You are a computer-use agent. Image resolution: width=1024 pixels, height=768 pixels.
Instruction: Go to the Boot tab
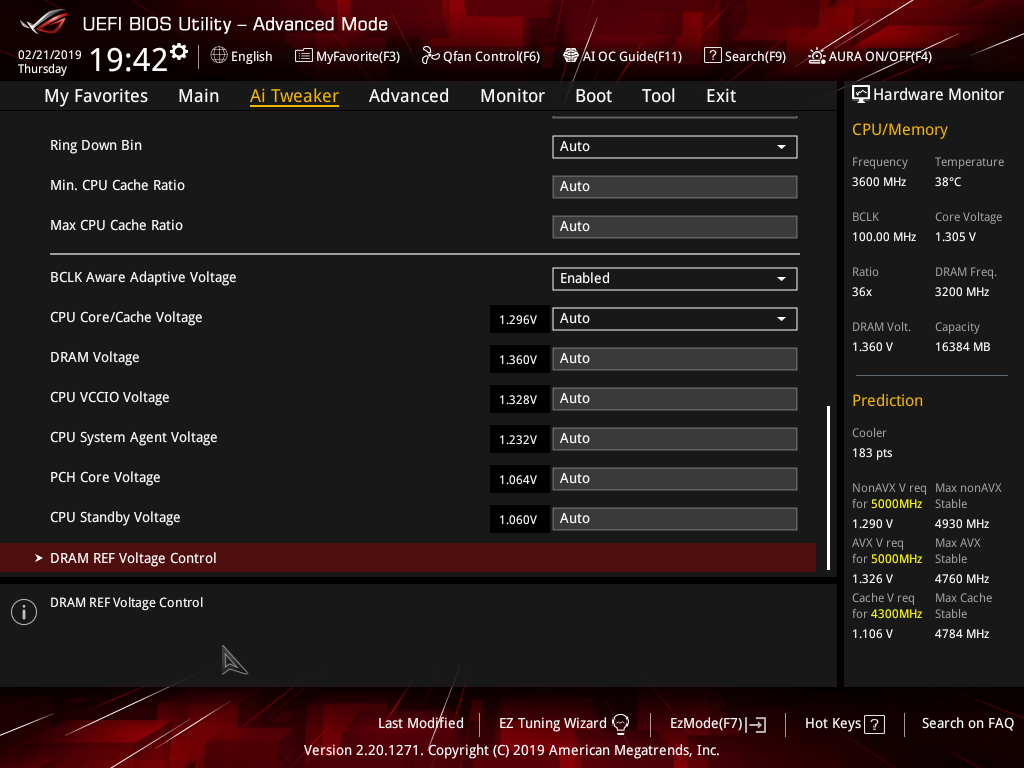(x=593, y=96)
